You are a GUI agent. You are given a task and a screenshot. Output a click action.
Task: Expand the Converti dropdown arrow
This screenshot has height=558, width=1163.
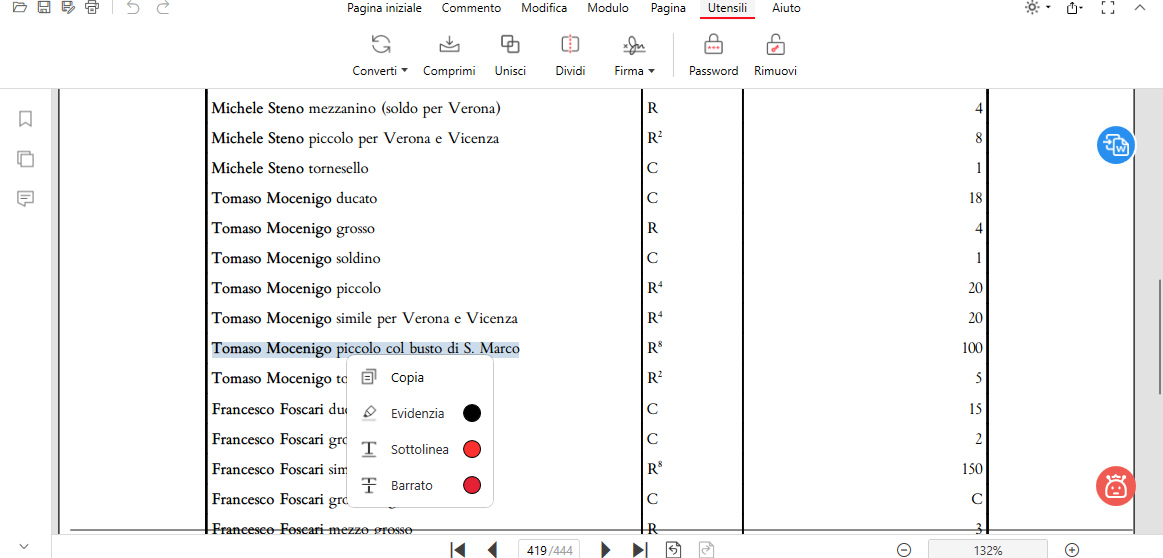[x=404, y=71]
